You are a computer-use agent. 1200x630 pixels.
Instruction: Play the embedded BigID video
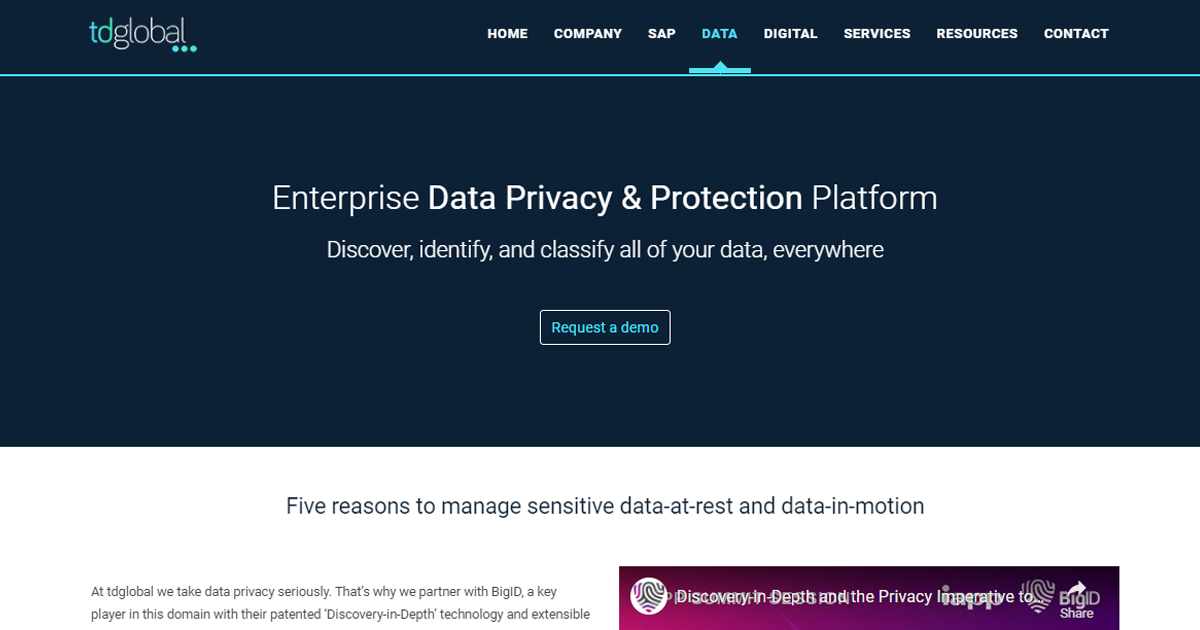tap(869, 610)
